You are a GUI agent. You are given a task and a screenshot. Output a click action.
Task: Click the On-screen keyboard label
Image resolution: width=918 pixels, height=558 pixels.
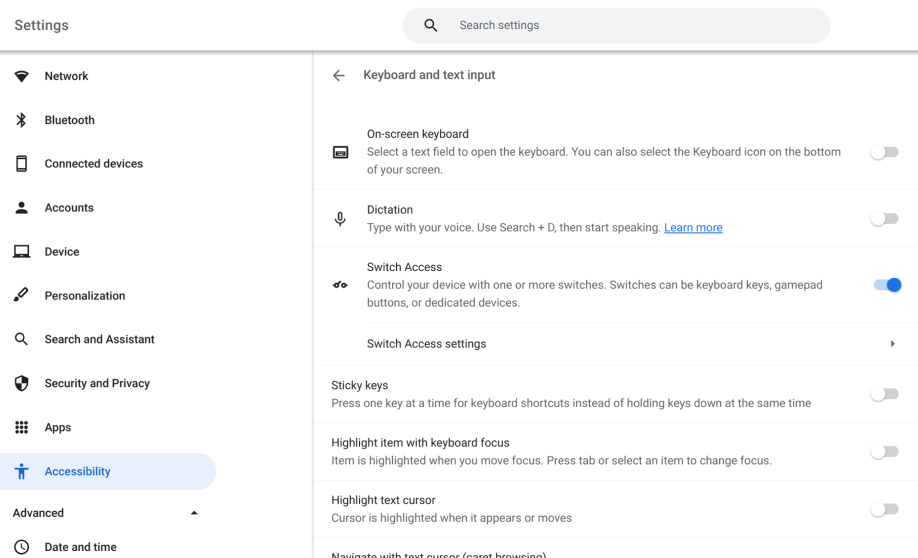click(x=418, y=134)
